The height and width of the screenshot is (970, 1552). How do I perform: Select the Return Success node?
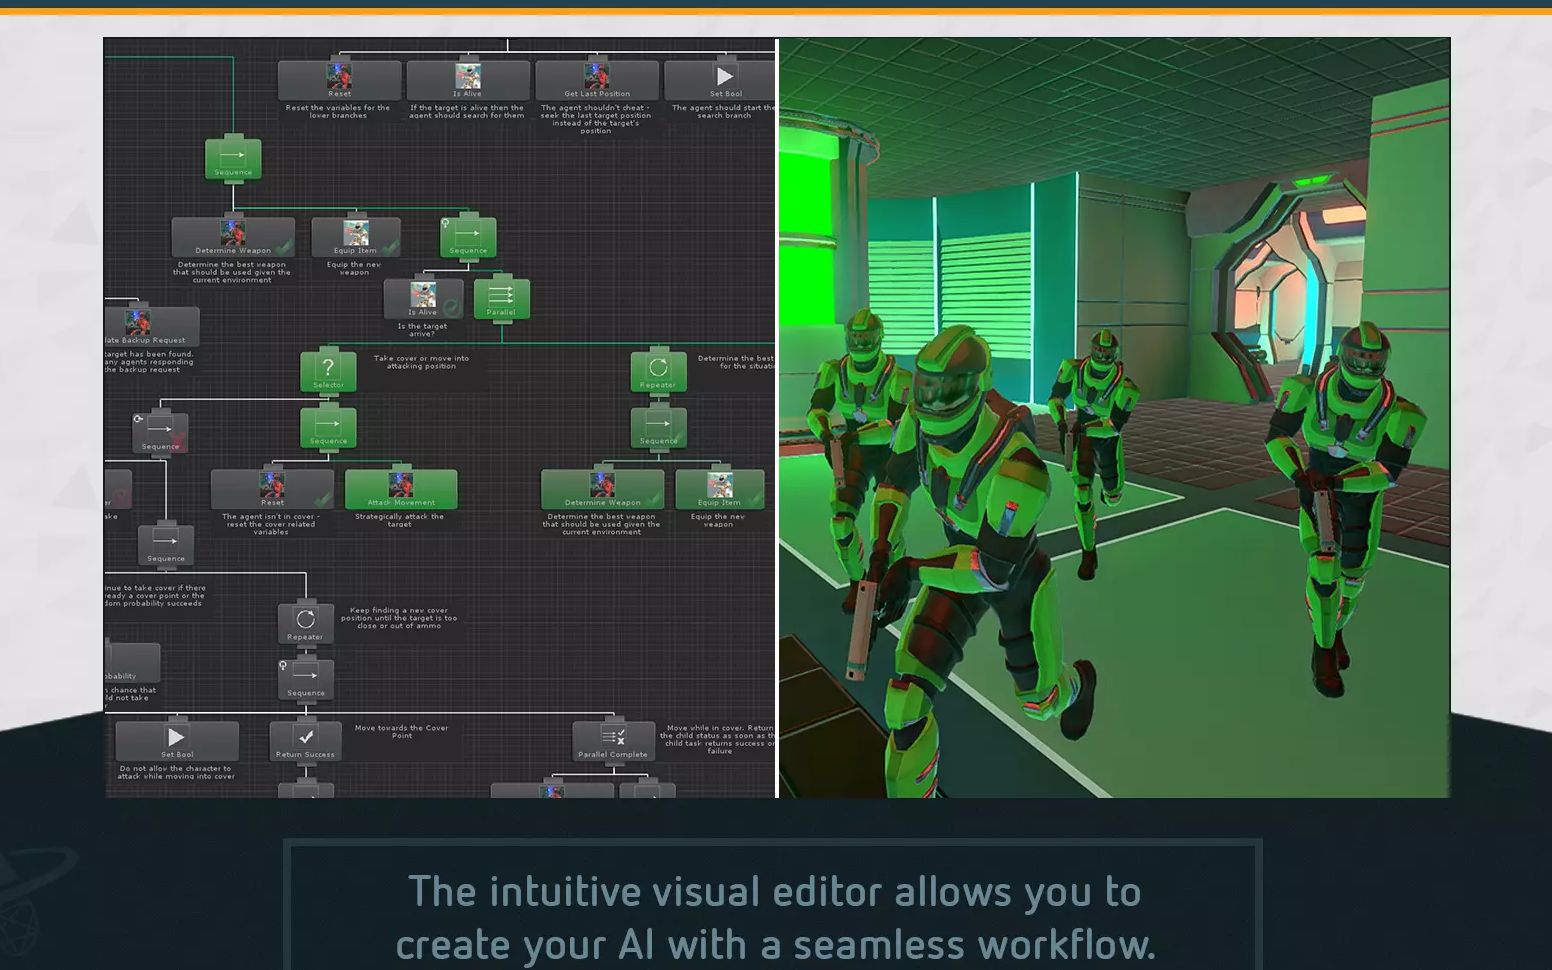click(x=305, y=741)
